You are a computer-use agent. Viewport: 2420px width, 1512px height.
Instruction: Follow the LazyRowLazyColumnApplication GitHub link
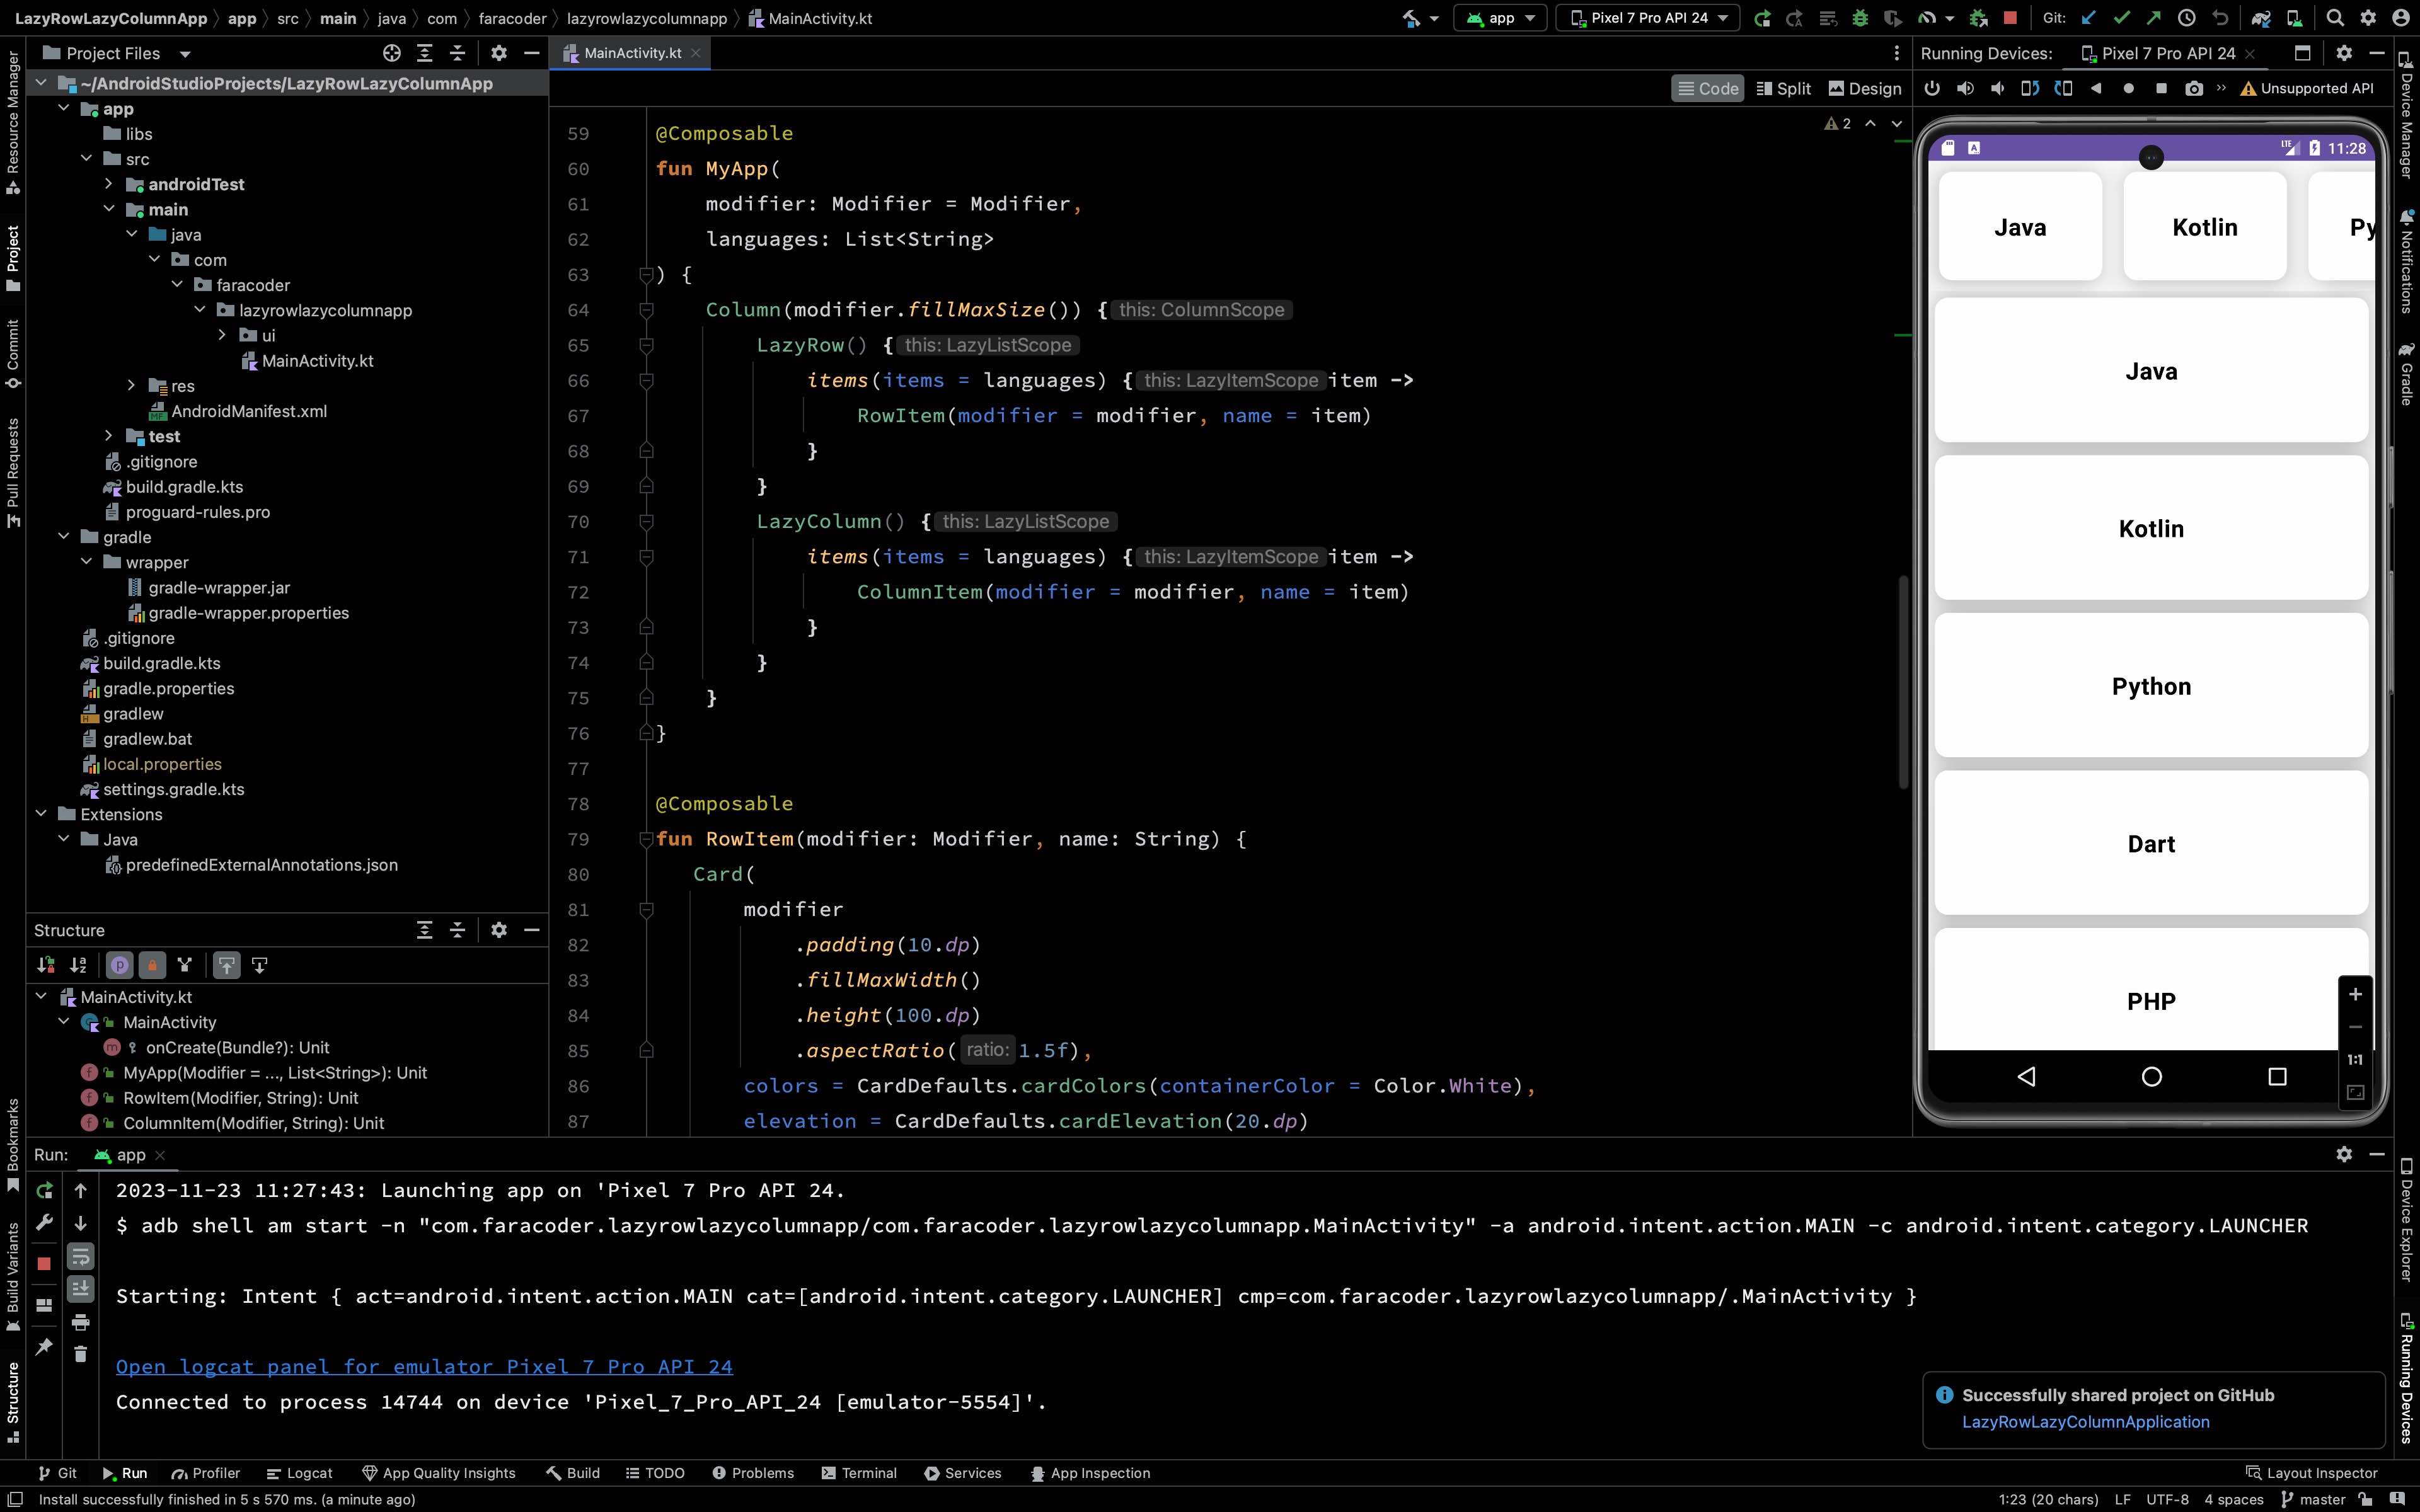click(x=2086, y=1421)
